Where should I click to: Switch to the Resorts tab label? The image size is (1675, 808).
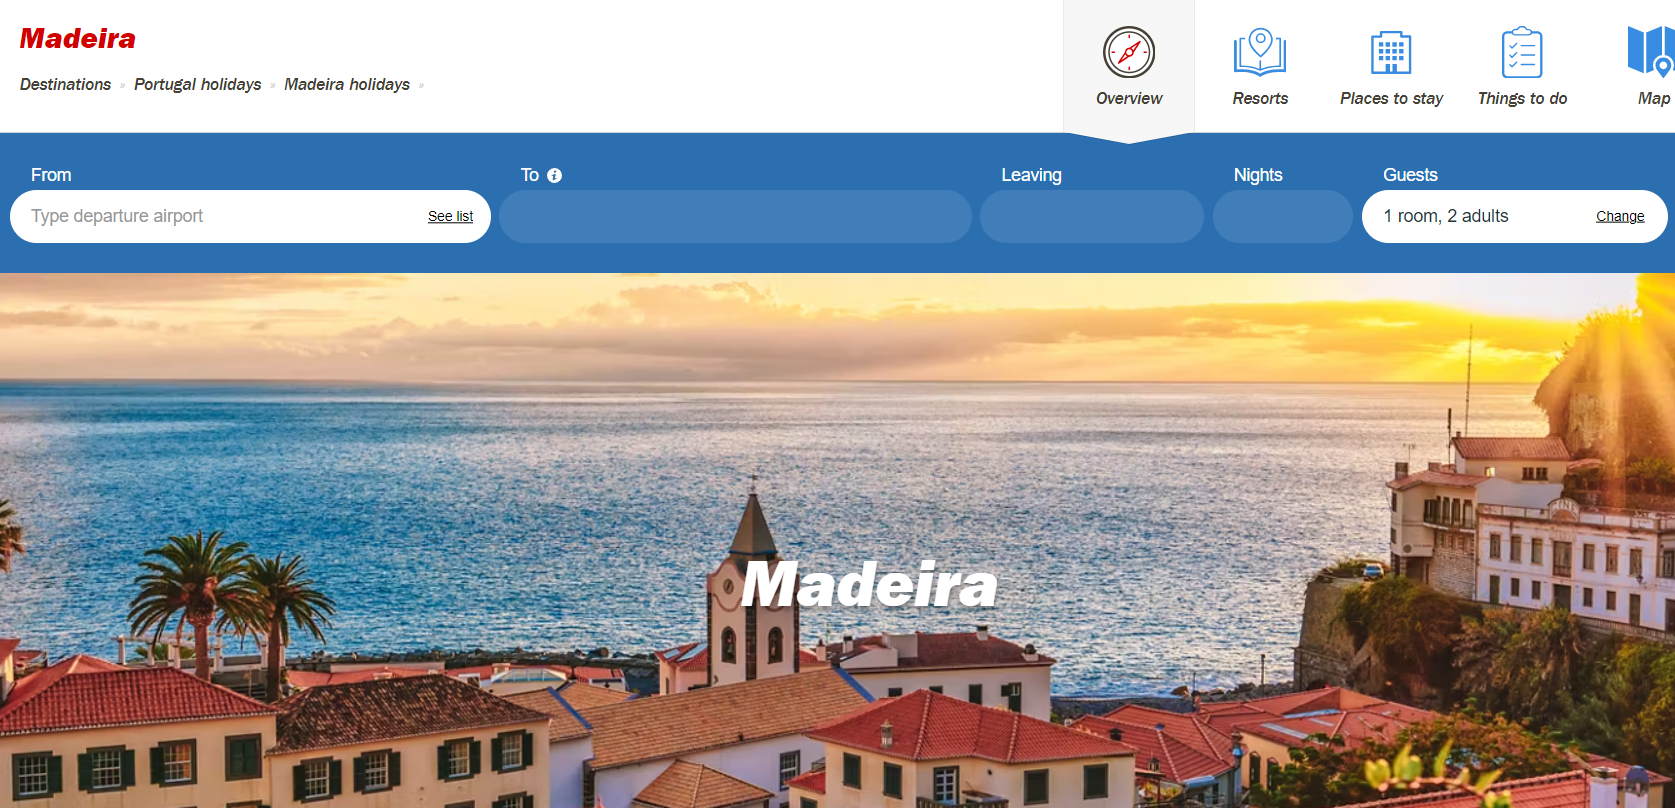click(1260, 98)
